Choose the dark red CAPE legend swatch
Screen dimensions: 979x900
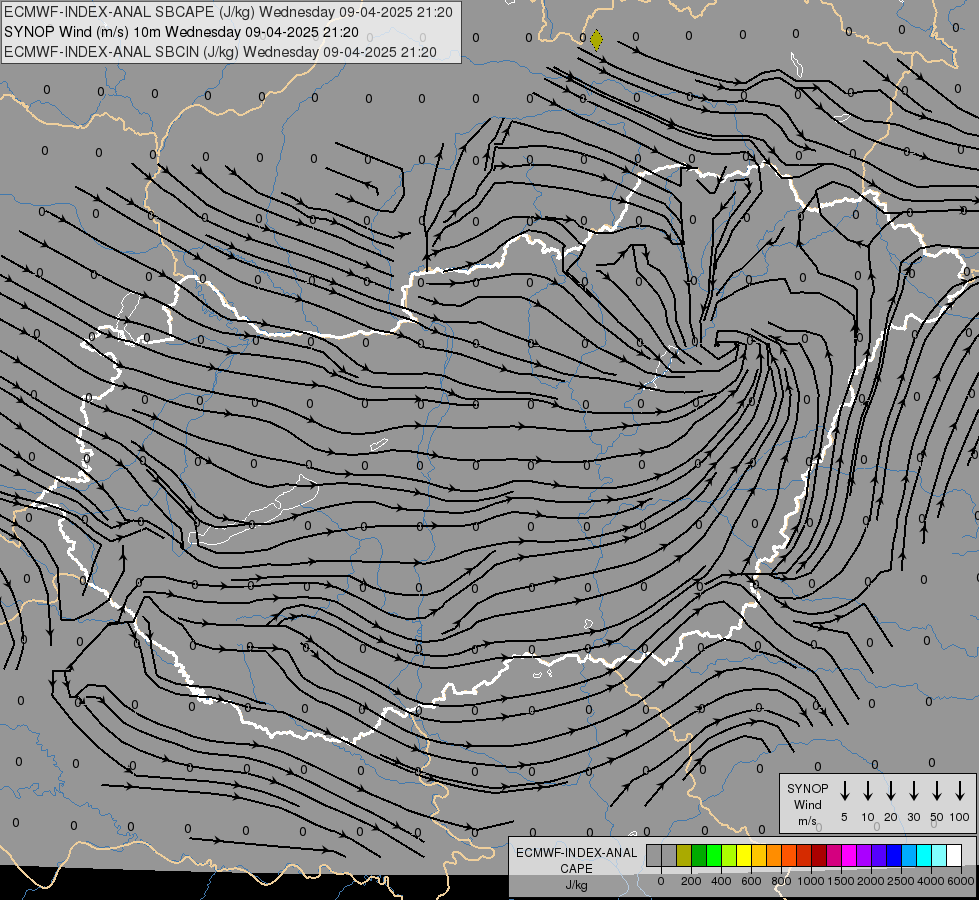(820, 855)
